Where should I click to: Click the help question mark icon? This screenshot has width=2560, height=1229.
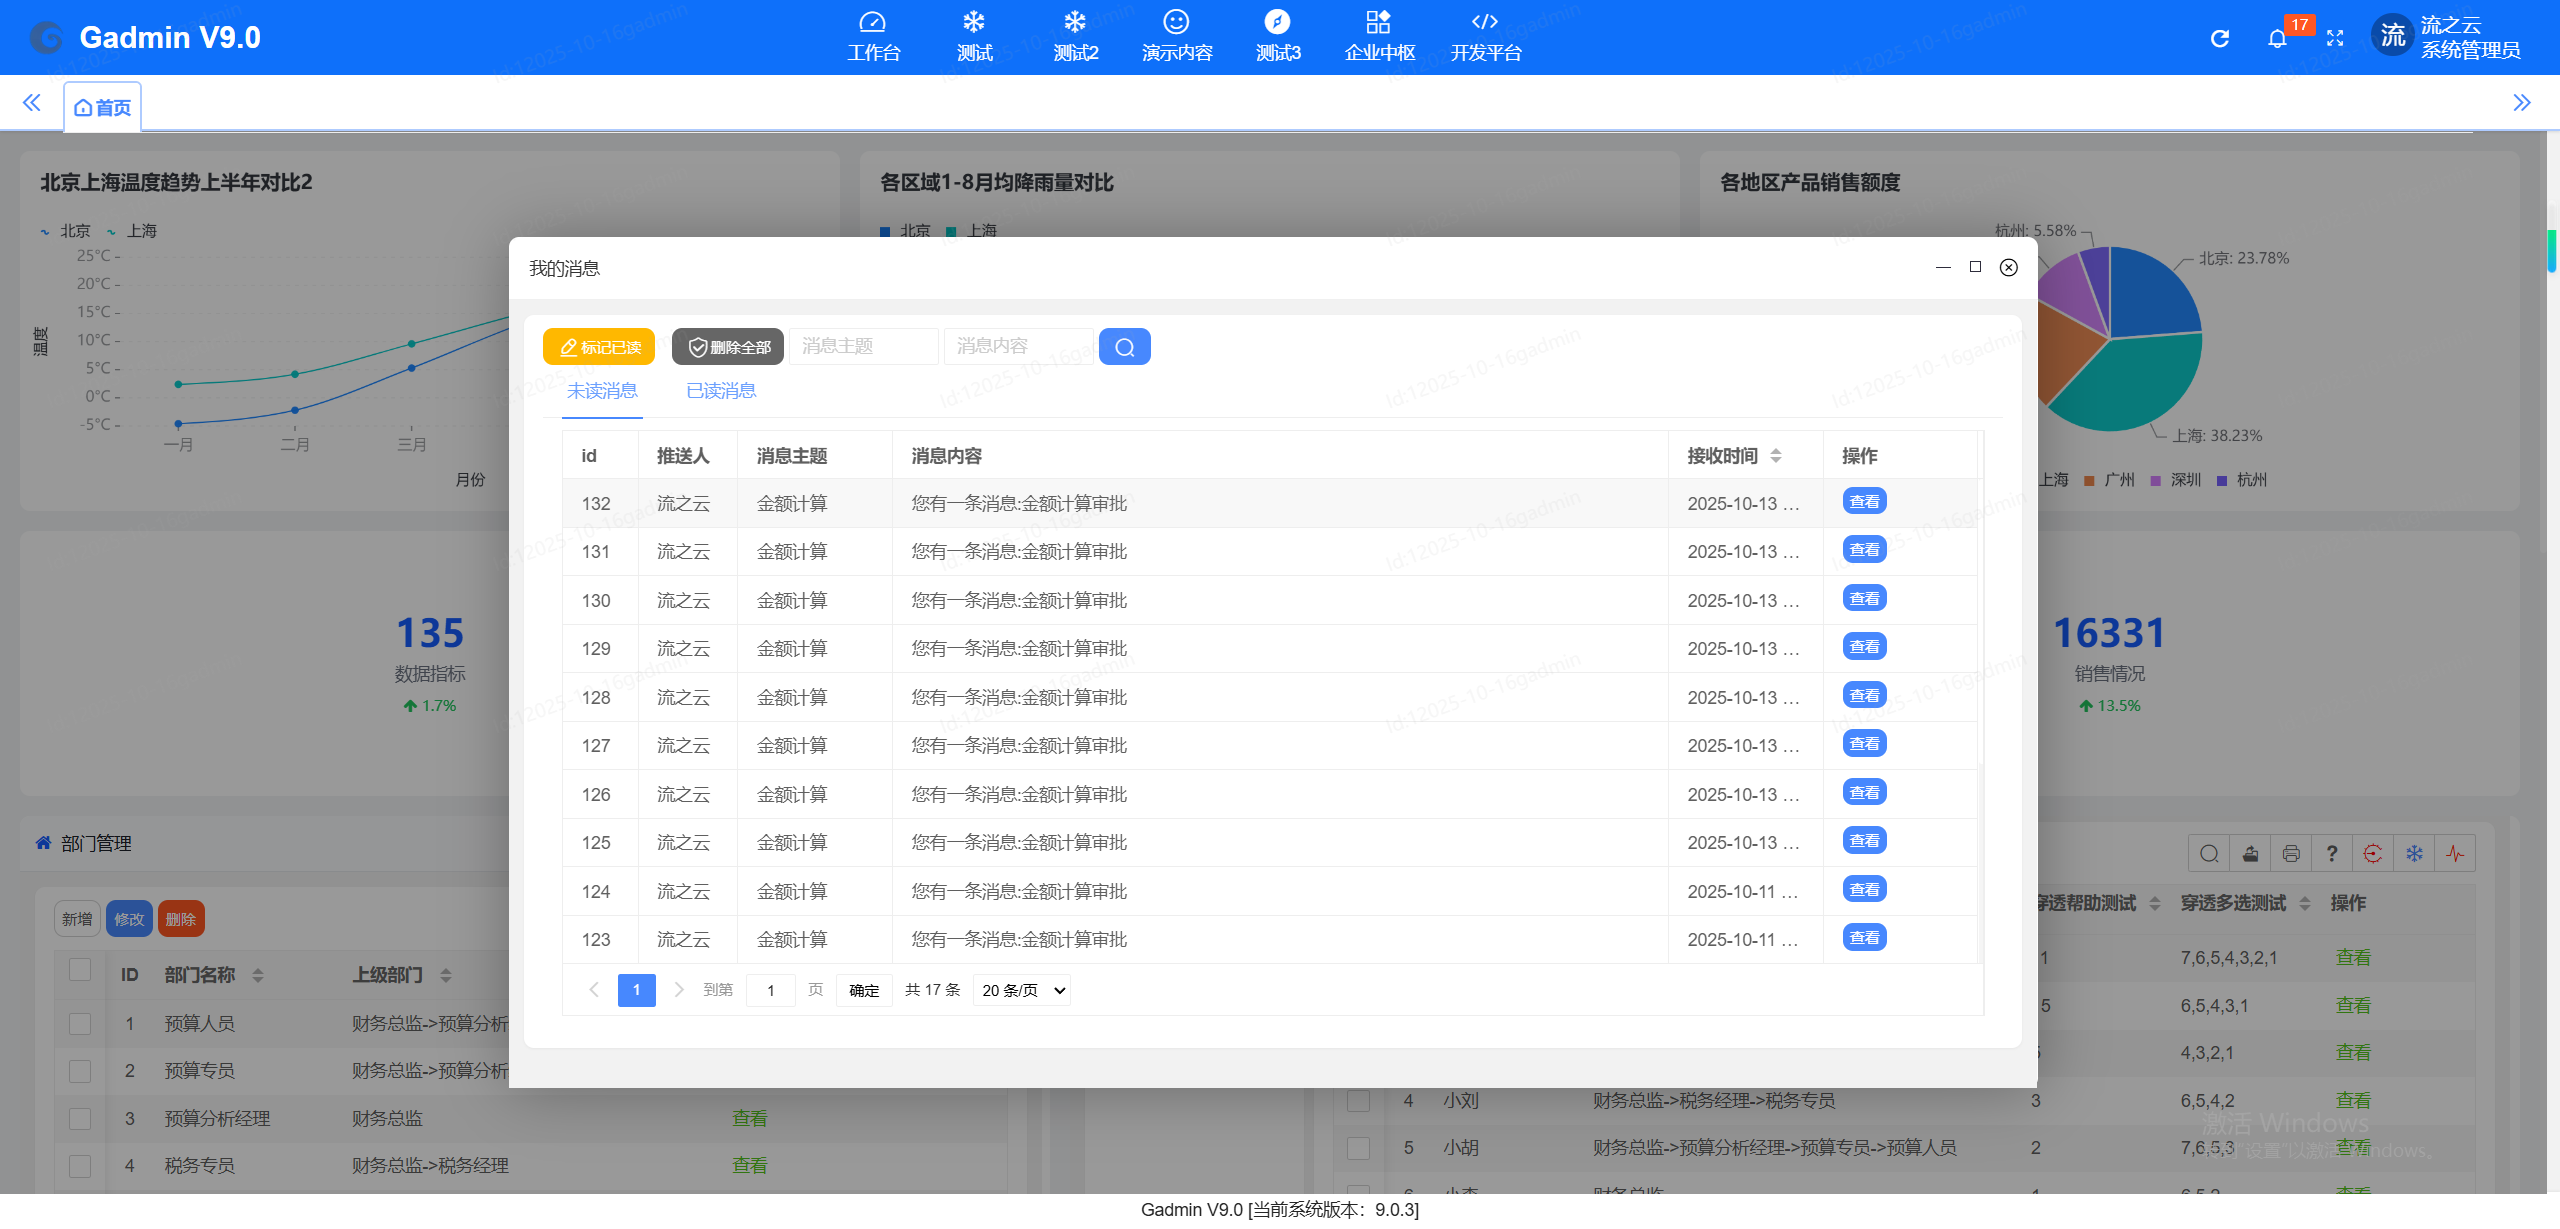pos(2332,854)
